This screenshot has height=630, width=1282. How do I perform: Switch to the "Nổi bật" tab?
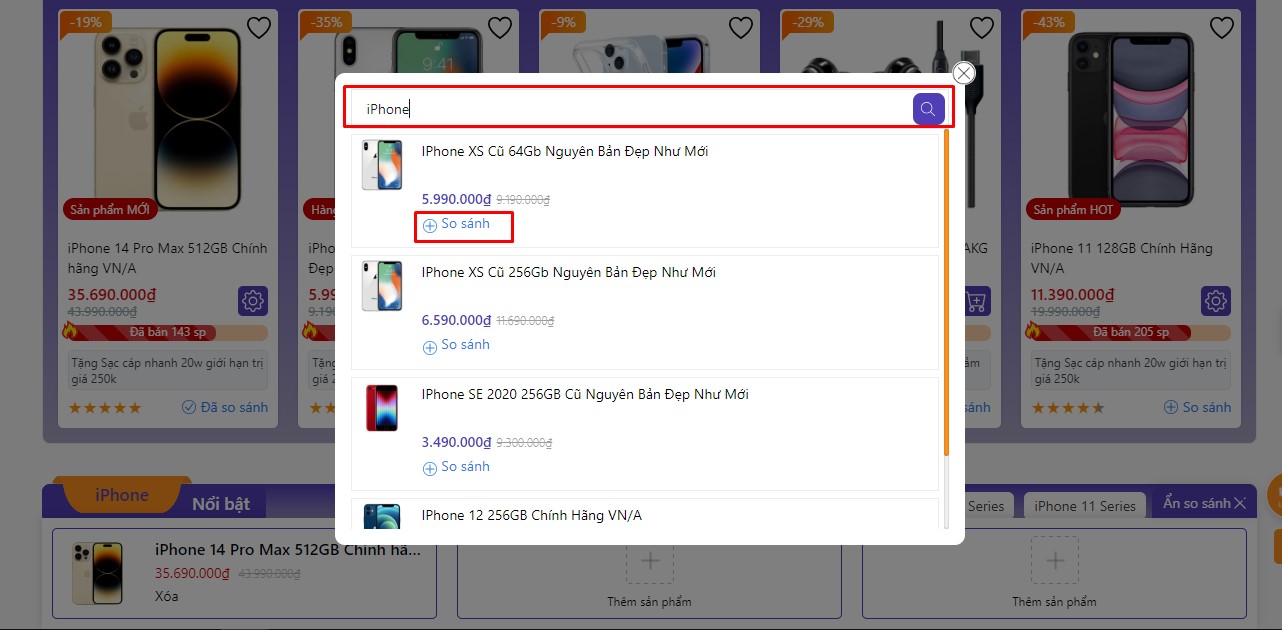[221, 503]
